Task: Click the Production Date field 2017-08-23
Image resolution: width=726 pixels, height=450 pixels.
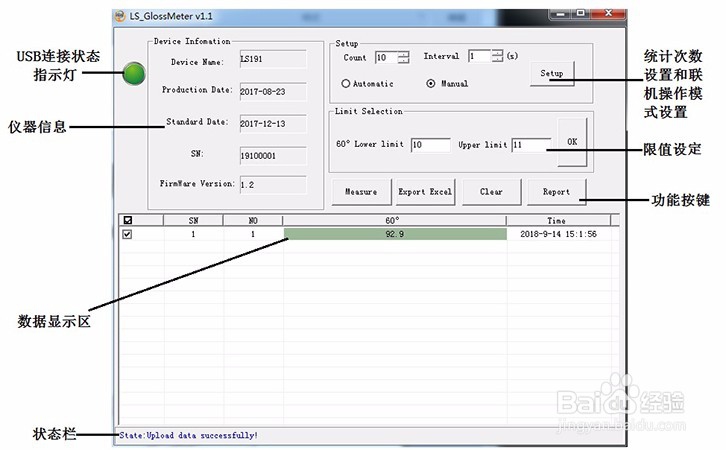Action: click(273, 92)
